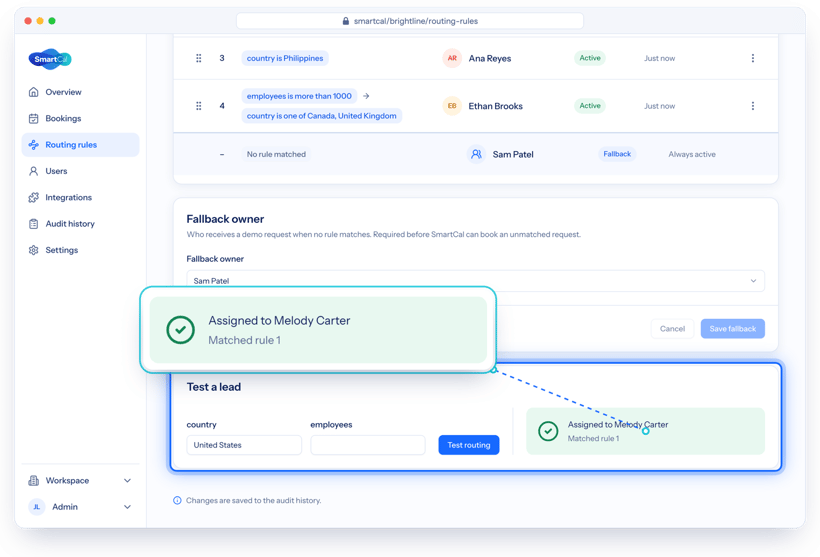Click the green check icon in the test result

click(x=548, y=431)
